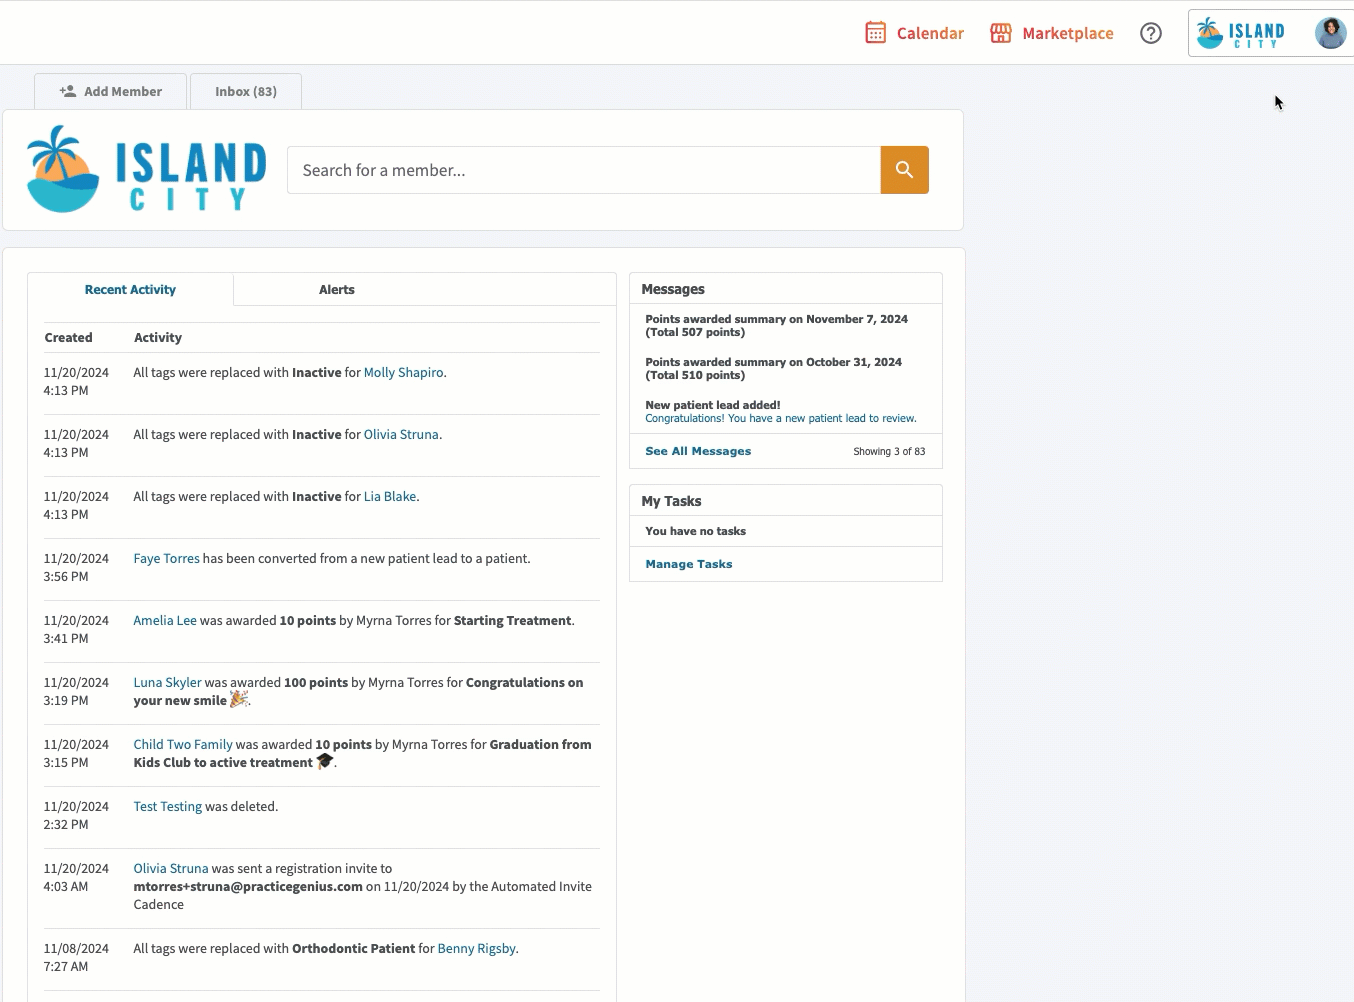This screenshot has width=1354, height=1002.
Task: Click the Island City logo in header
Action: (1241, 33)
